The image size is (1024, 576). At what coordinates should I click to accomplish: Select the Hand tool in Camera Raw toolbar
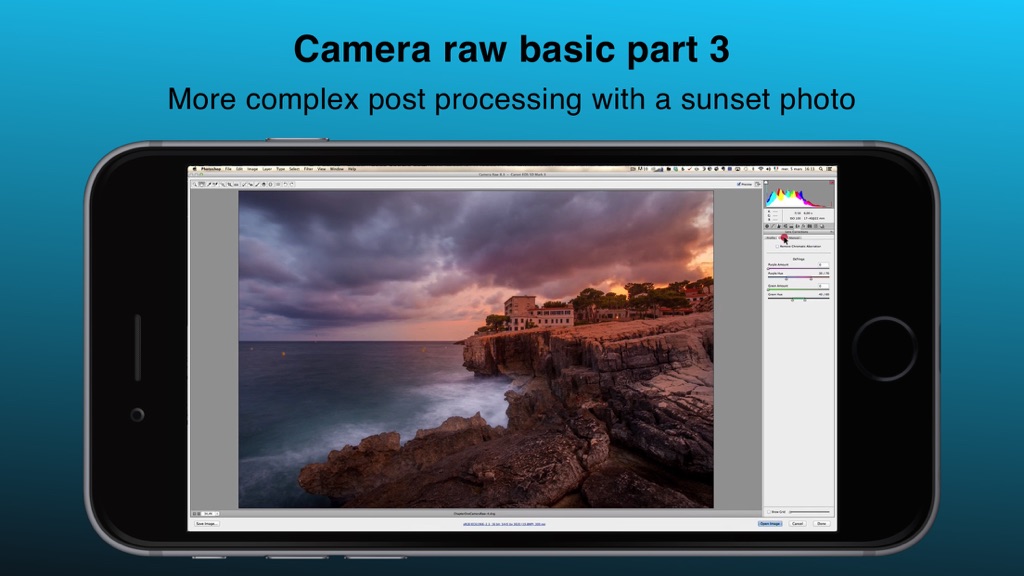click(202, 184)
